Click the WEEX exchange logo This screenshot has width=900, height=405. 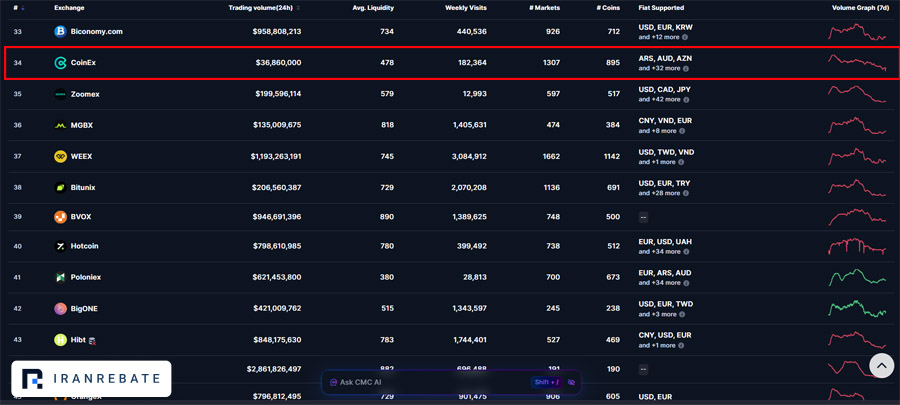tap(60, 157)
